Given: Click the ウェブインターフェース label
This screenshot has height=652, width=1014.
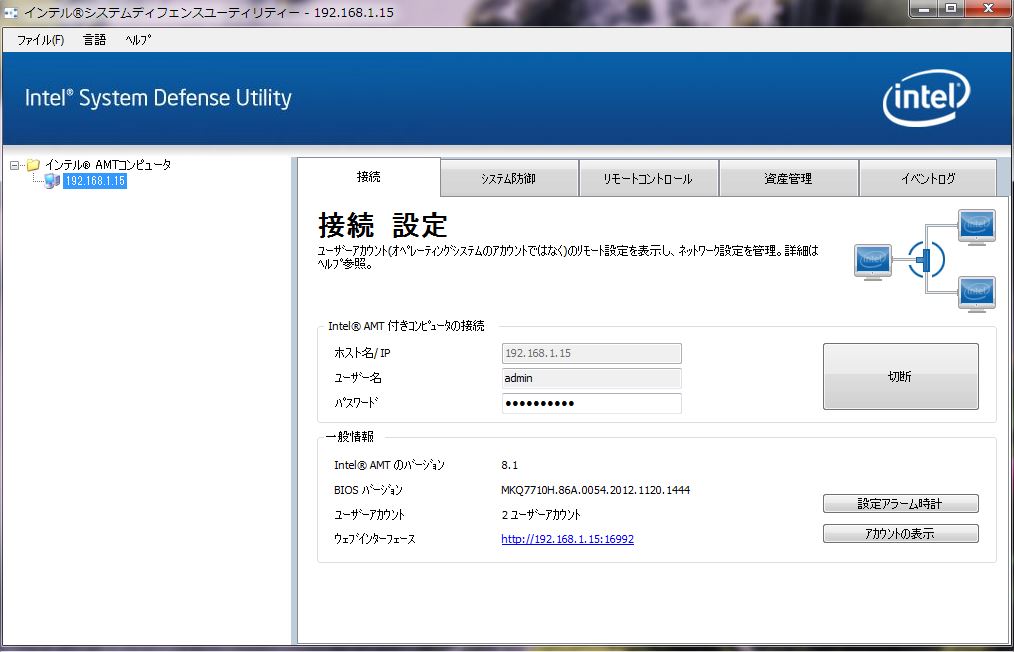Looking at the screenshot, I should 374,539.
